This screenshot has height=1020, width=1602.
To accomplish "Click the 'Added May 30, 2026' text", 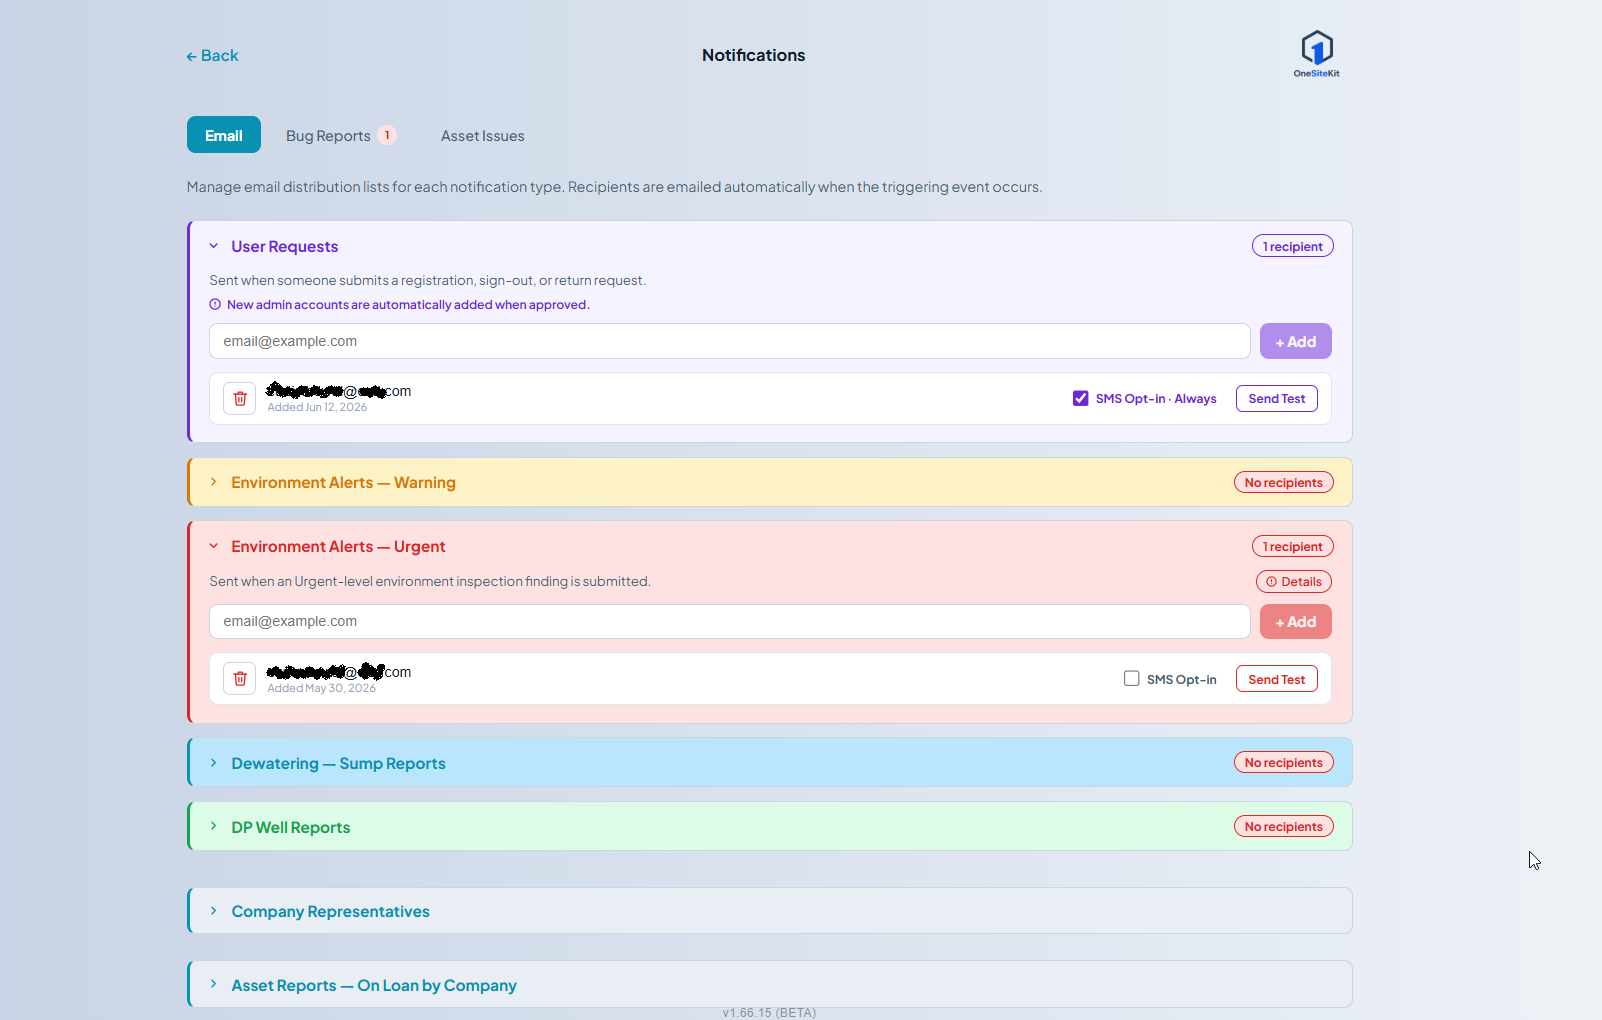I will pyautogui.click(x=322, y=688).
